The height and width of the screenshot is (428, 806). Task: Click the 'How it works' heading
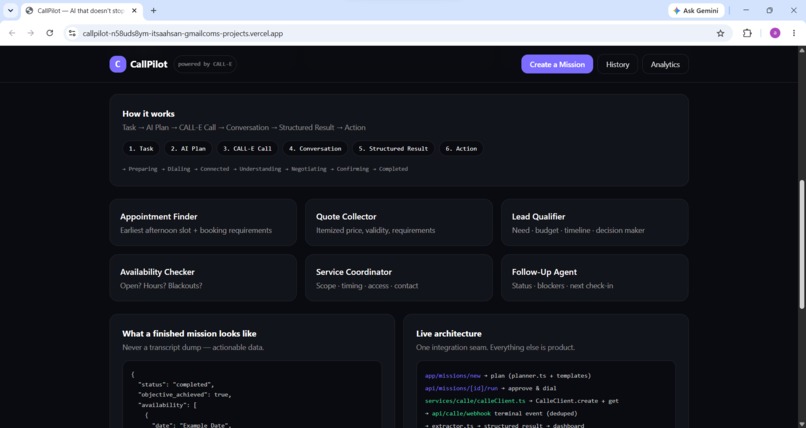click(148, 114)
